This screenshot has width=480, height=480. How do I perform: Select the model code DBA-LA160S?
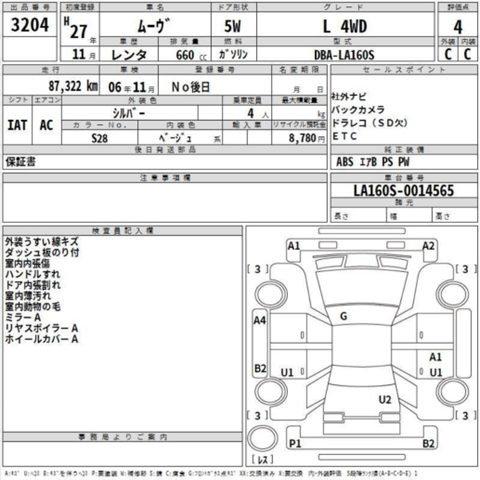[344, 55]
